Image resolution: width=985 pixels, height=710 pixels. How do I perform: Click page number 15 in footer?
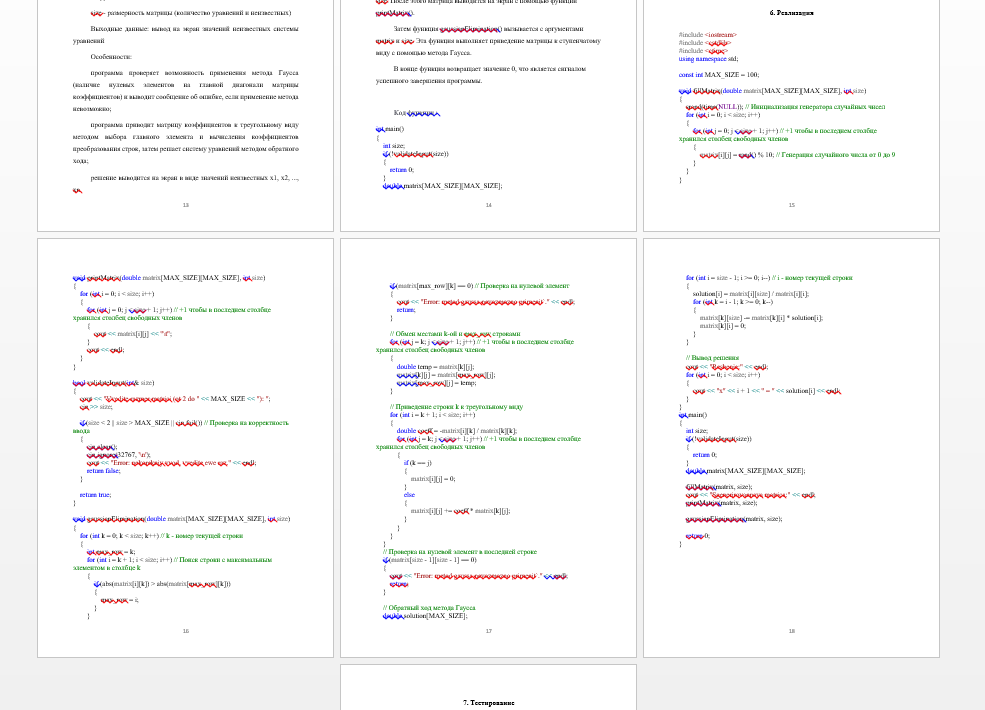[791, 205]
